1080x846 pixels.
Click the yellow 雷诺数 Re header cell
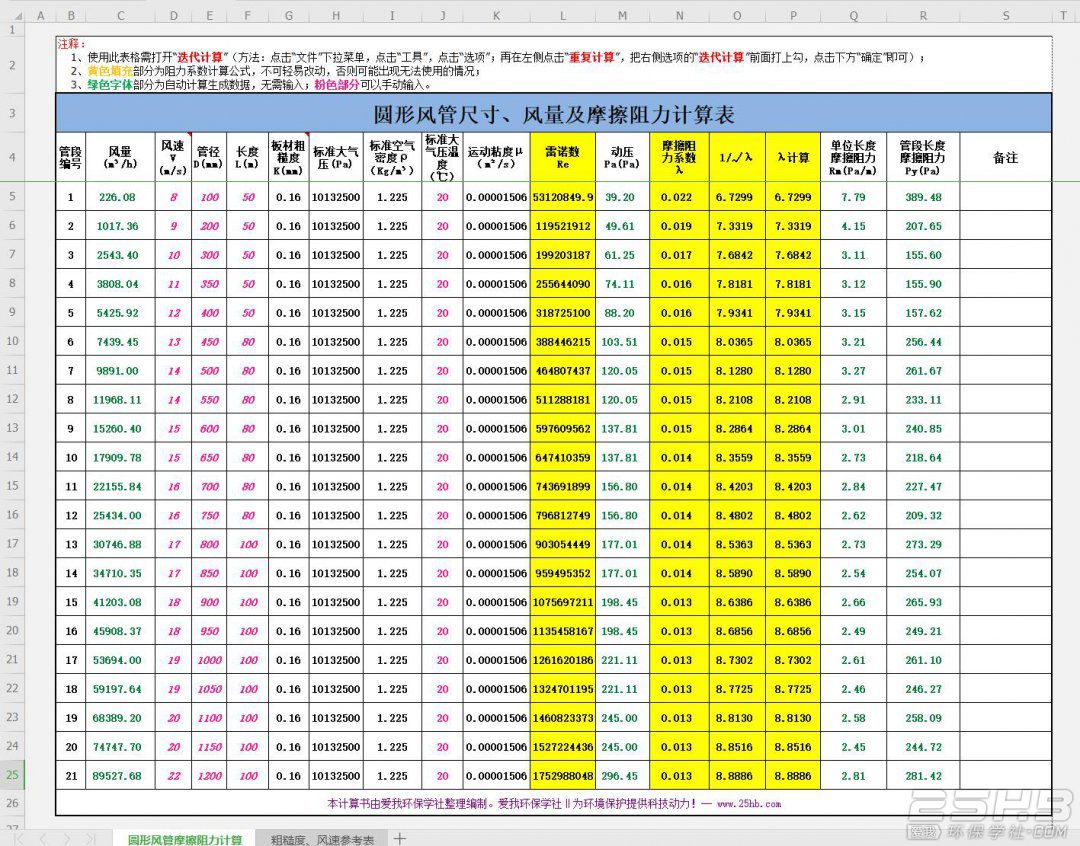tap(563, 158)
